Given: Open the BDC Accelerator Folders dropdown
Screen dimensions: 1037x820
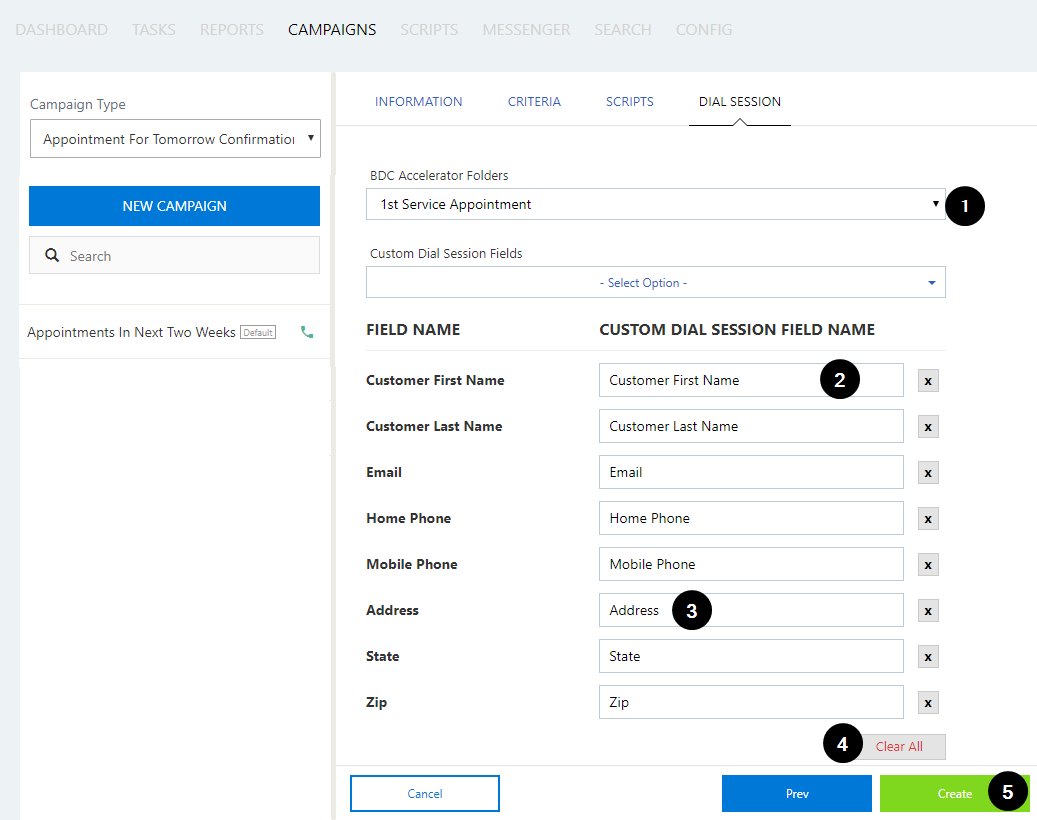Looking at the screenshot, I should [x=655, y=204].
